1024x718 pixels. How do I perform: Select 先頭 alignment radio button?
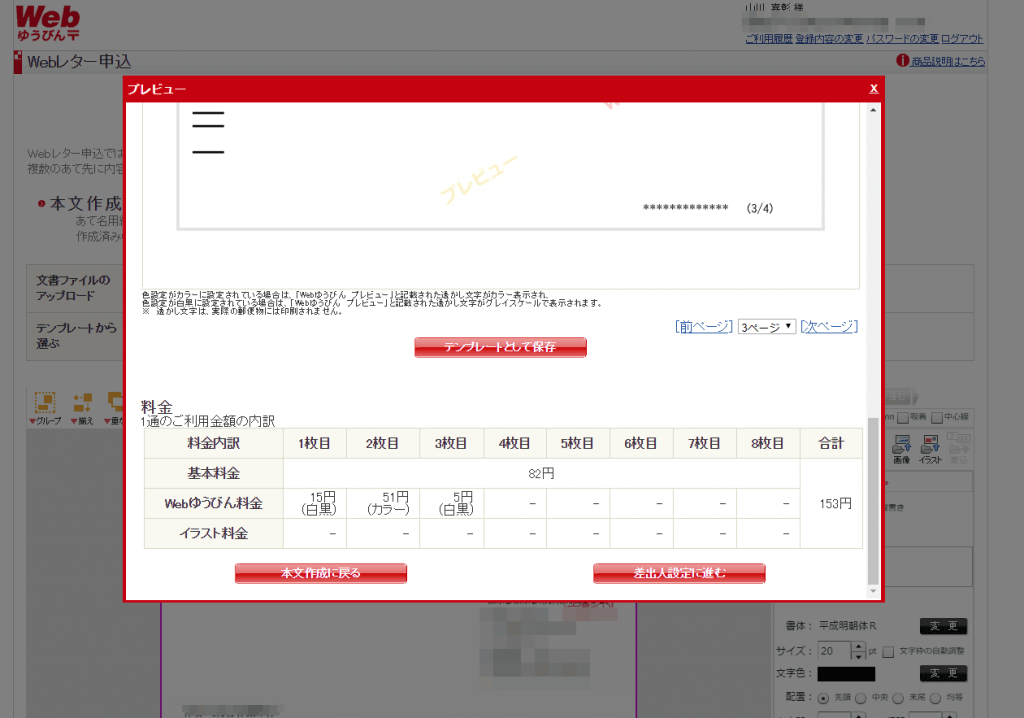tap(824, 698)
